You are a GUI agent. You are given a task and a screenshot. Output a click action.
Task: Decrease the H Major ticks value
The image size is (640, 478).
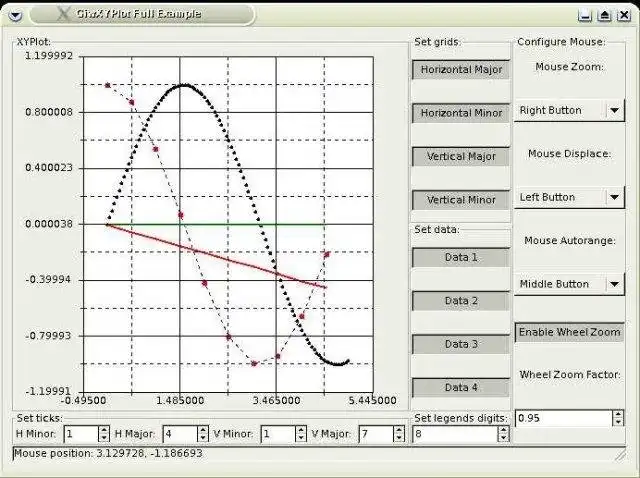pos(203,438)
